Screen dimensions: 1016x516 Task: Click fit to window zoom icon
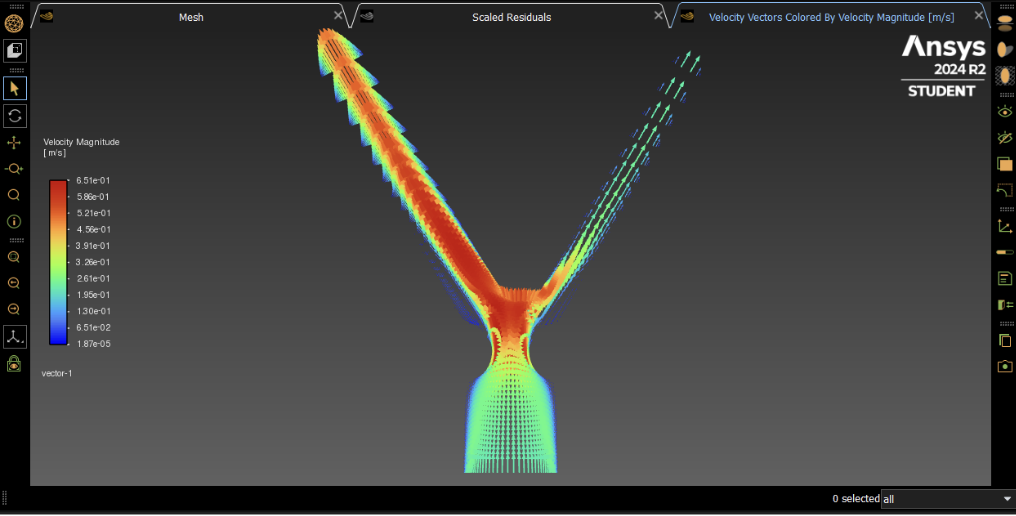point(14,257)
